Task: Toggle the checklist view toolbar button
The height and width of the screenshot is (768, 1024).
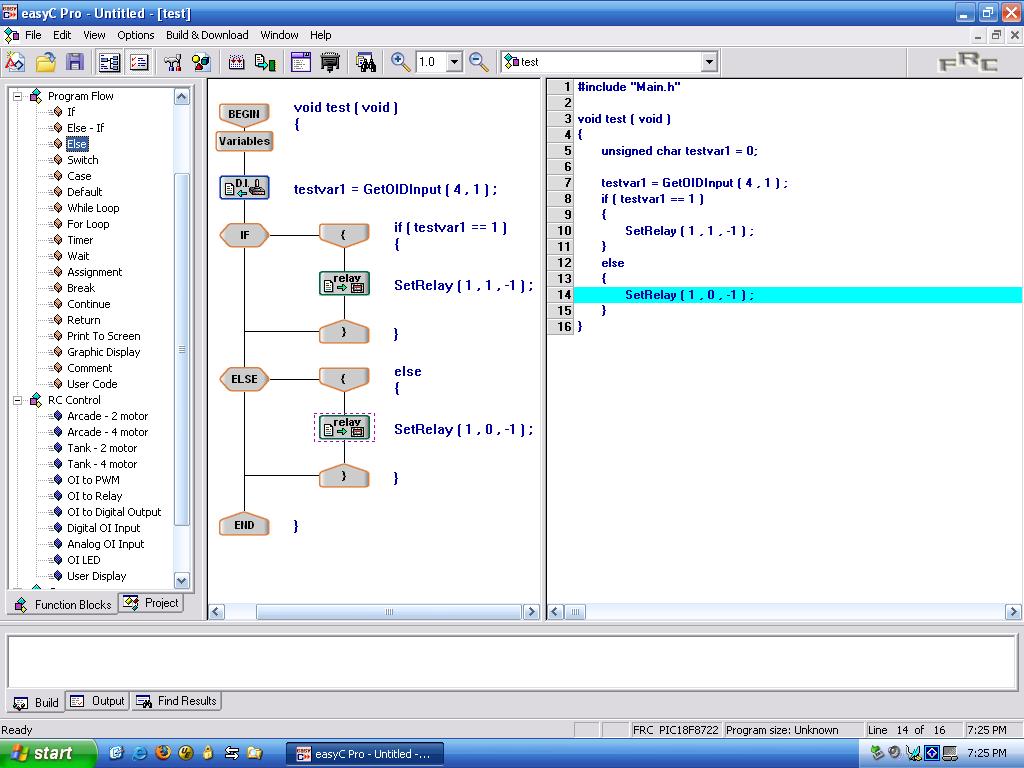Action: [139, 62]
